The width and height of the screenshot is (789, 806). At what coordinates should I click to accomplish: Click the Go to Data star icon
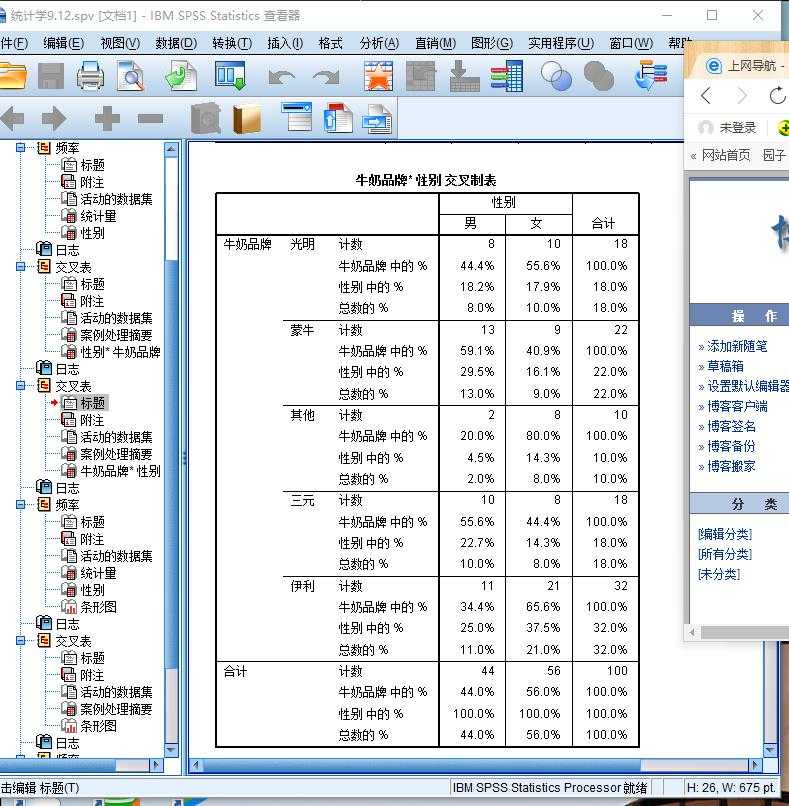point(378,76)
